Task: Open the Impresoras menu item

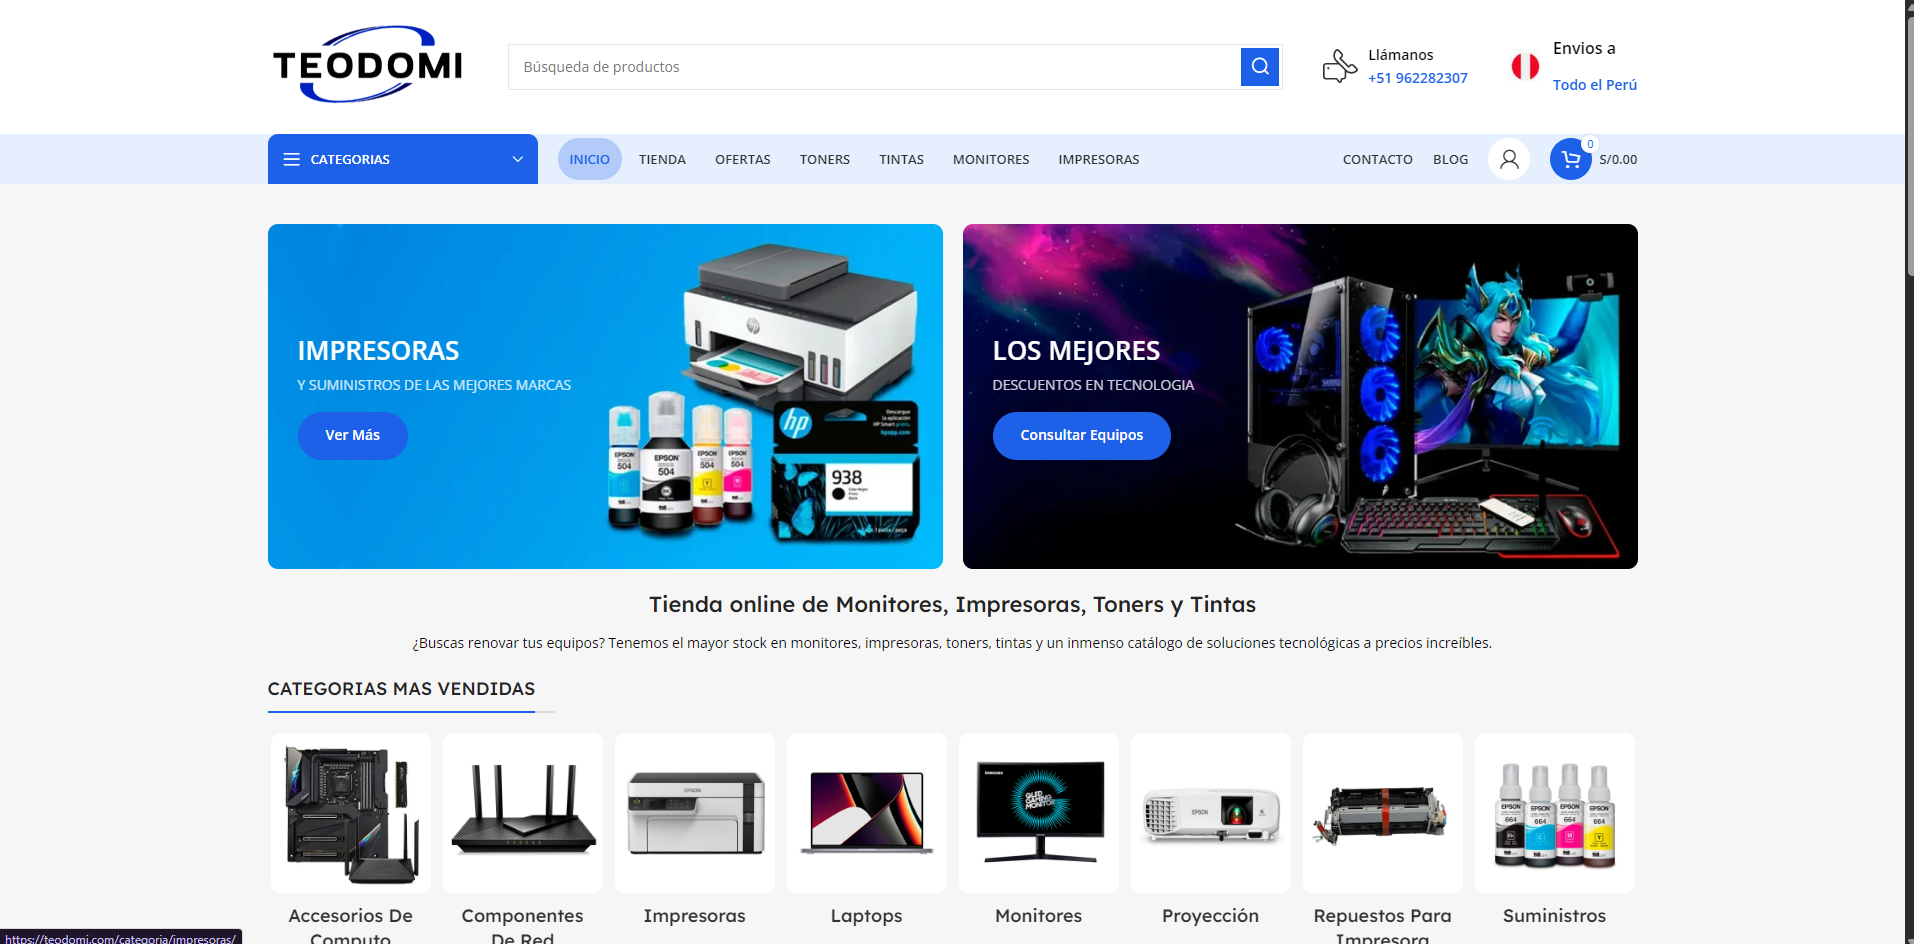Action: point(1099,159)
